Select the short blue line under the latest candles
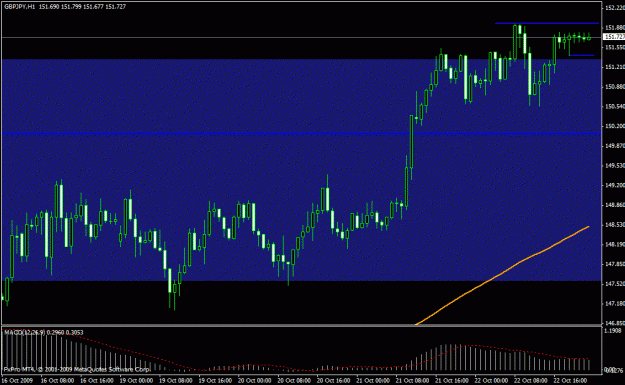 click(582, 55)
